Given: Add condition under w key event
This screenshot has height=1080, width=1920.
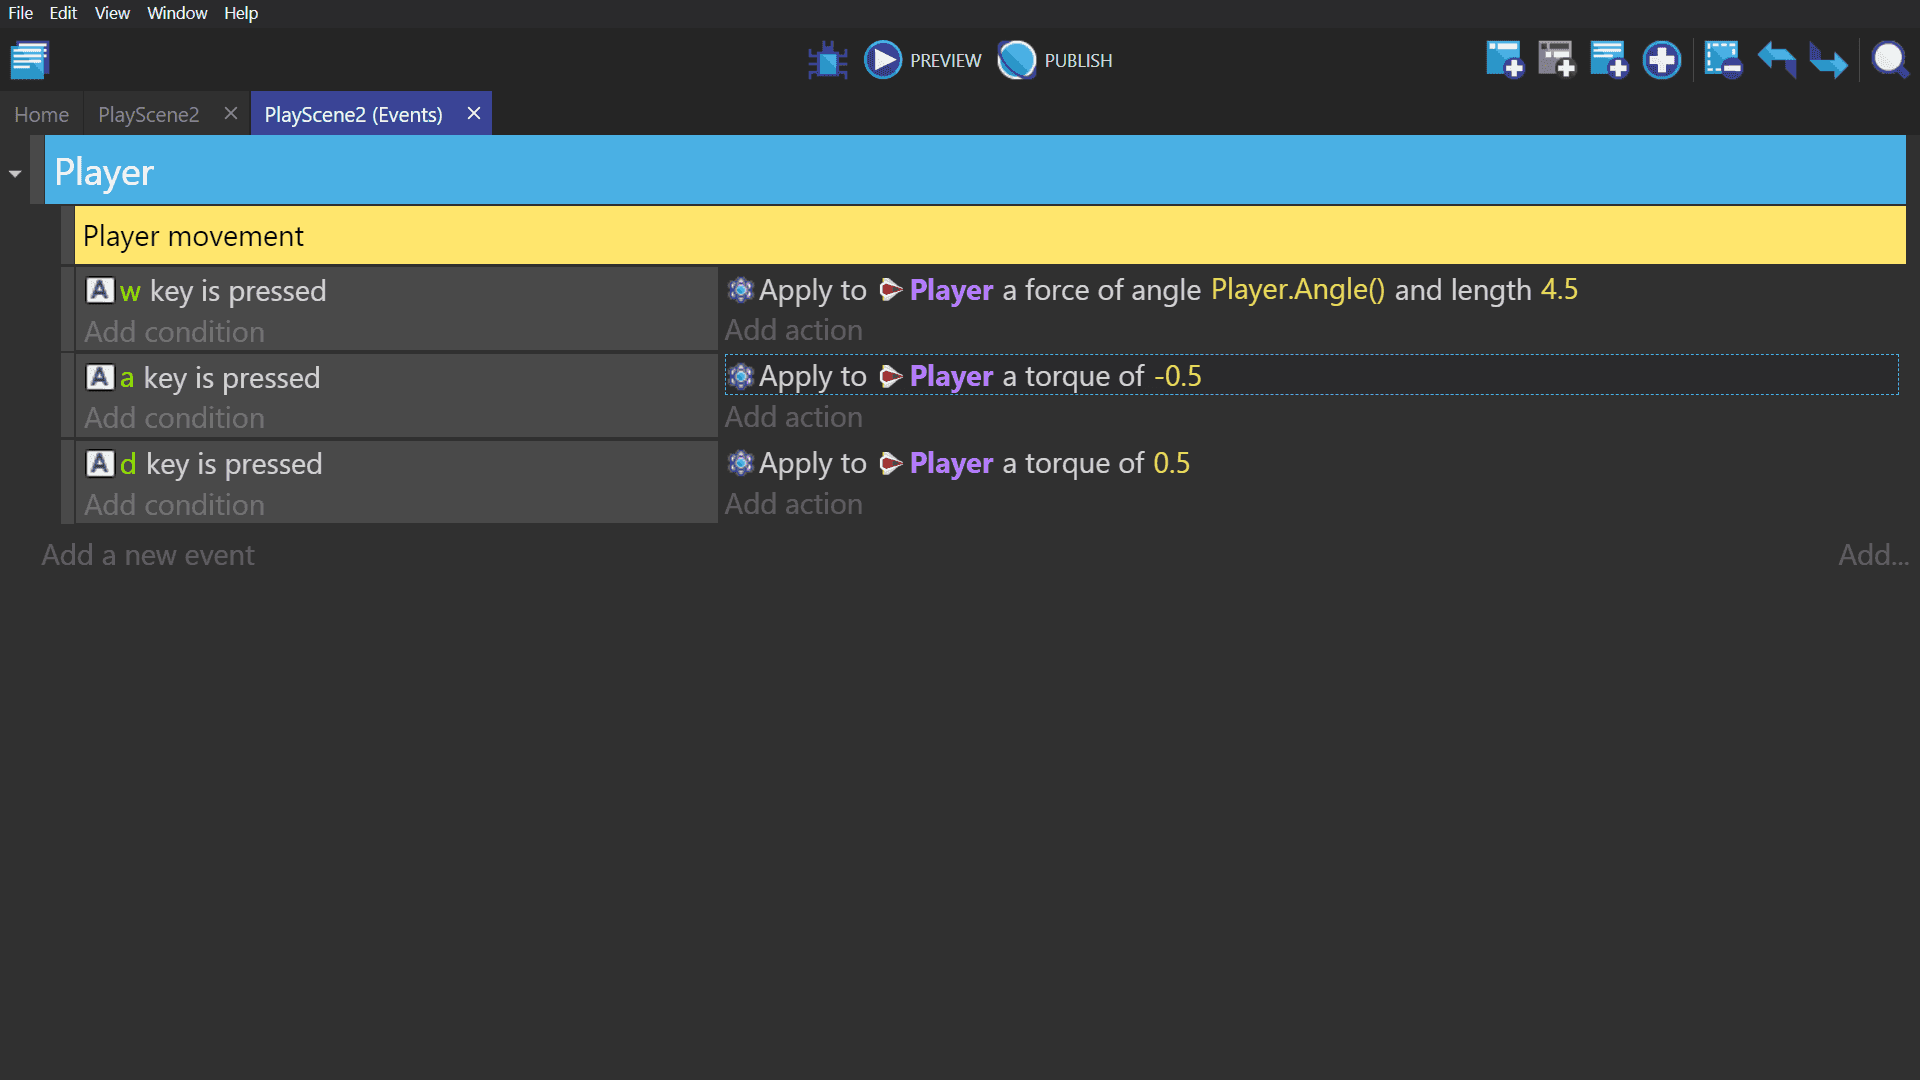Looking at the screenshot, I should click(x=174, y=332).
